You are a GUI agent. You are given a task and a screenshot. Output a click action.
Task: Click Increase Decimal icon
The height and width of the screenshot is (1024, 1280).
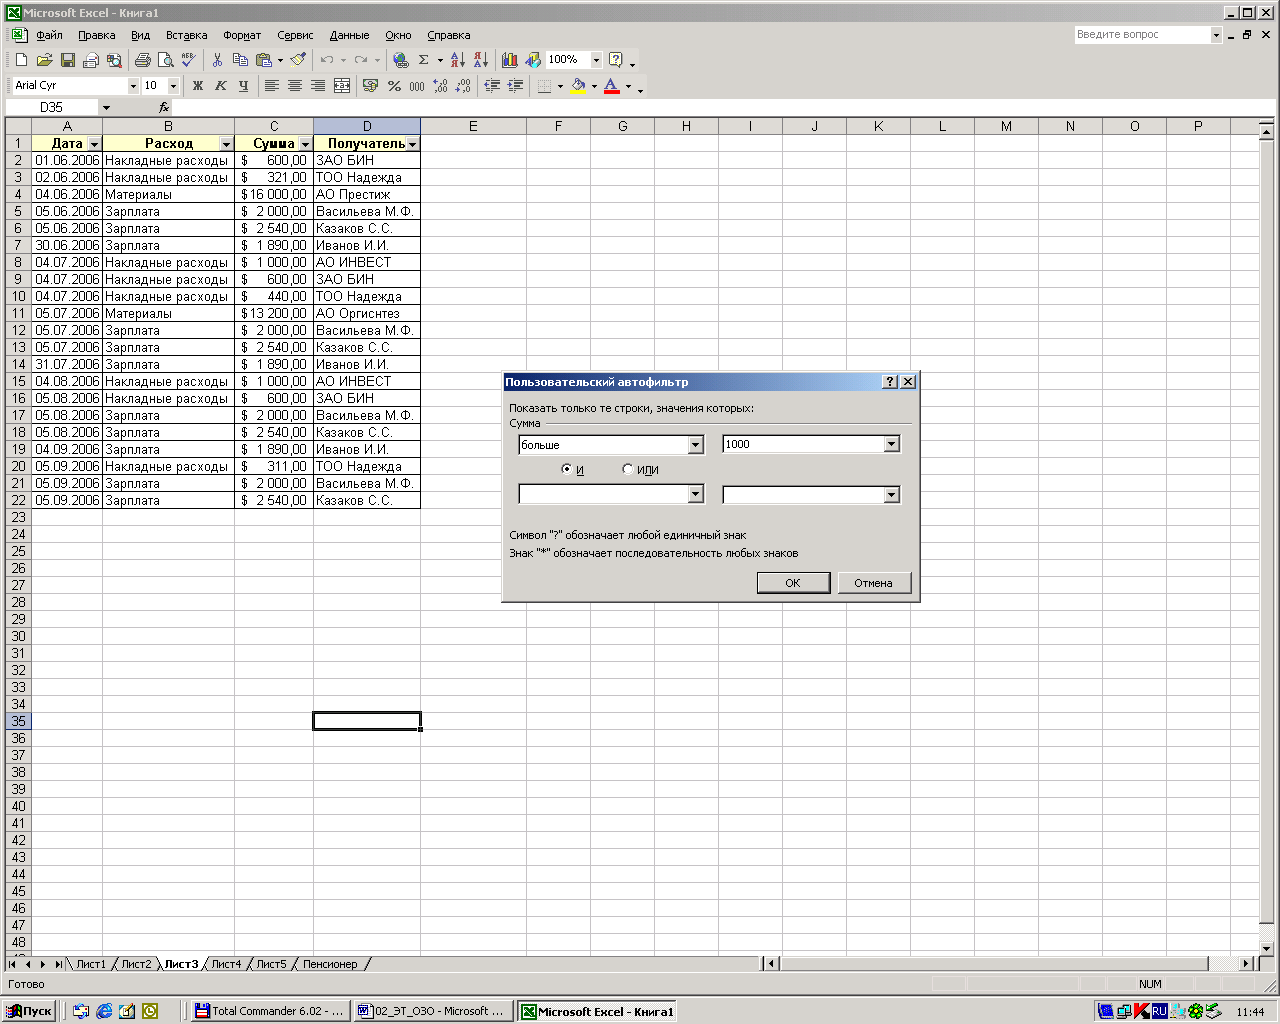tap(440, 86)
